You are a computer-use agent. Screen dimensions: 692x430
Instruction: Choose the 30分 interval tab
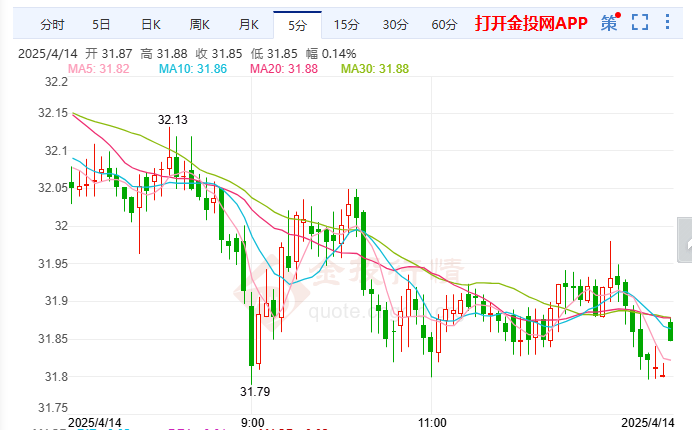click(x=395, y=25)
